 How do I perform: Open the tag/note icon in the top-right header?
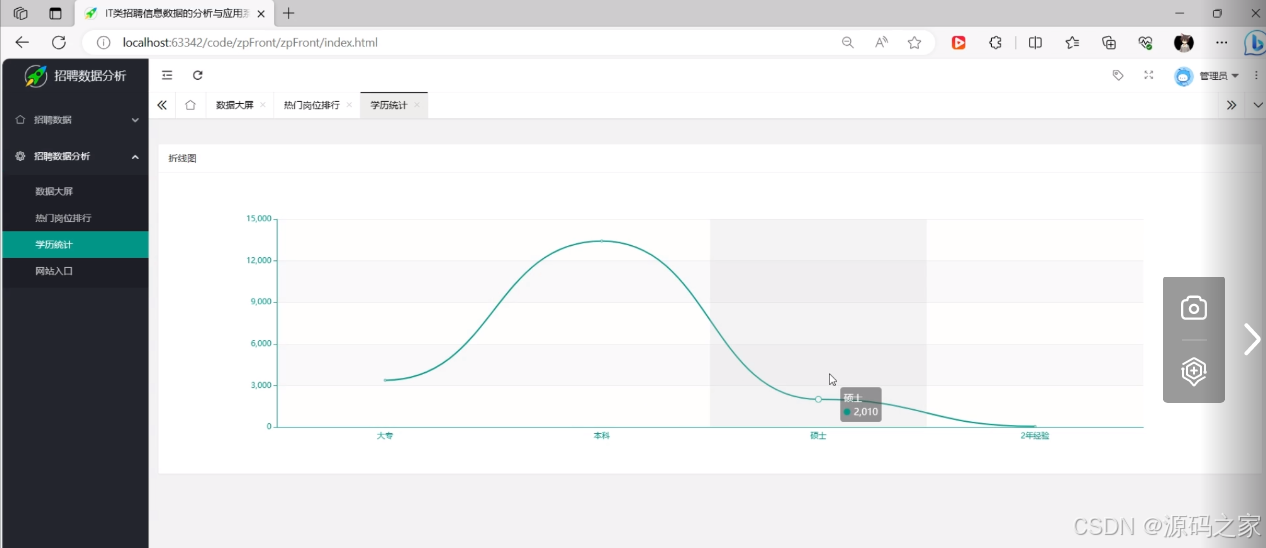click(1118, 75)
